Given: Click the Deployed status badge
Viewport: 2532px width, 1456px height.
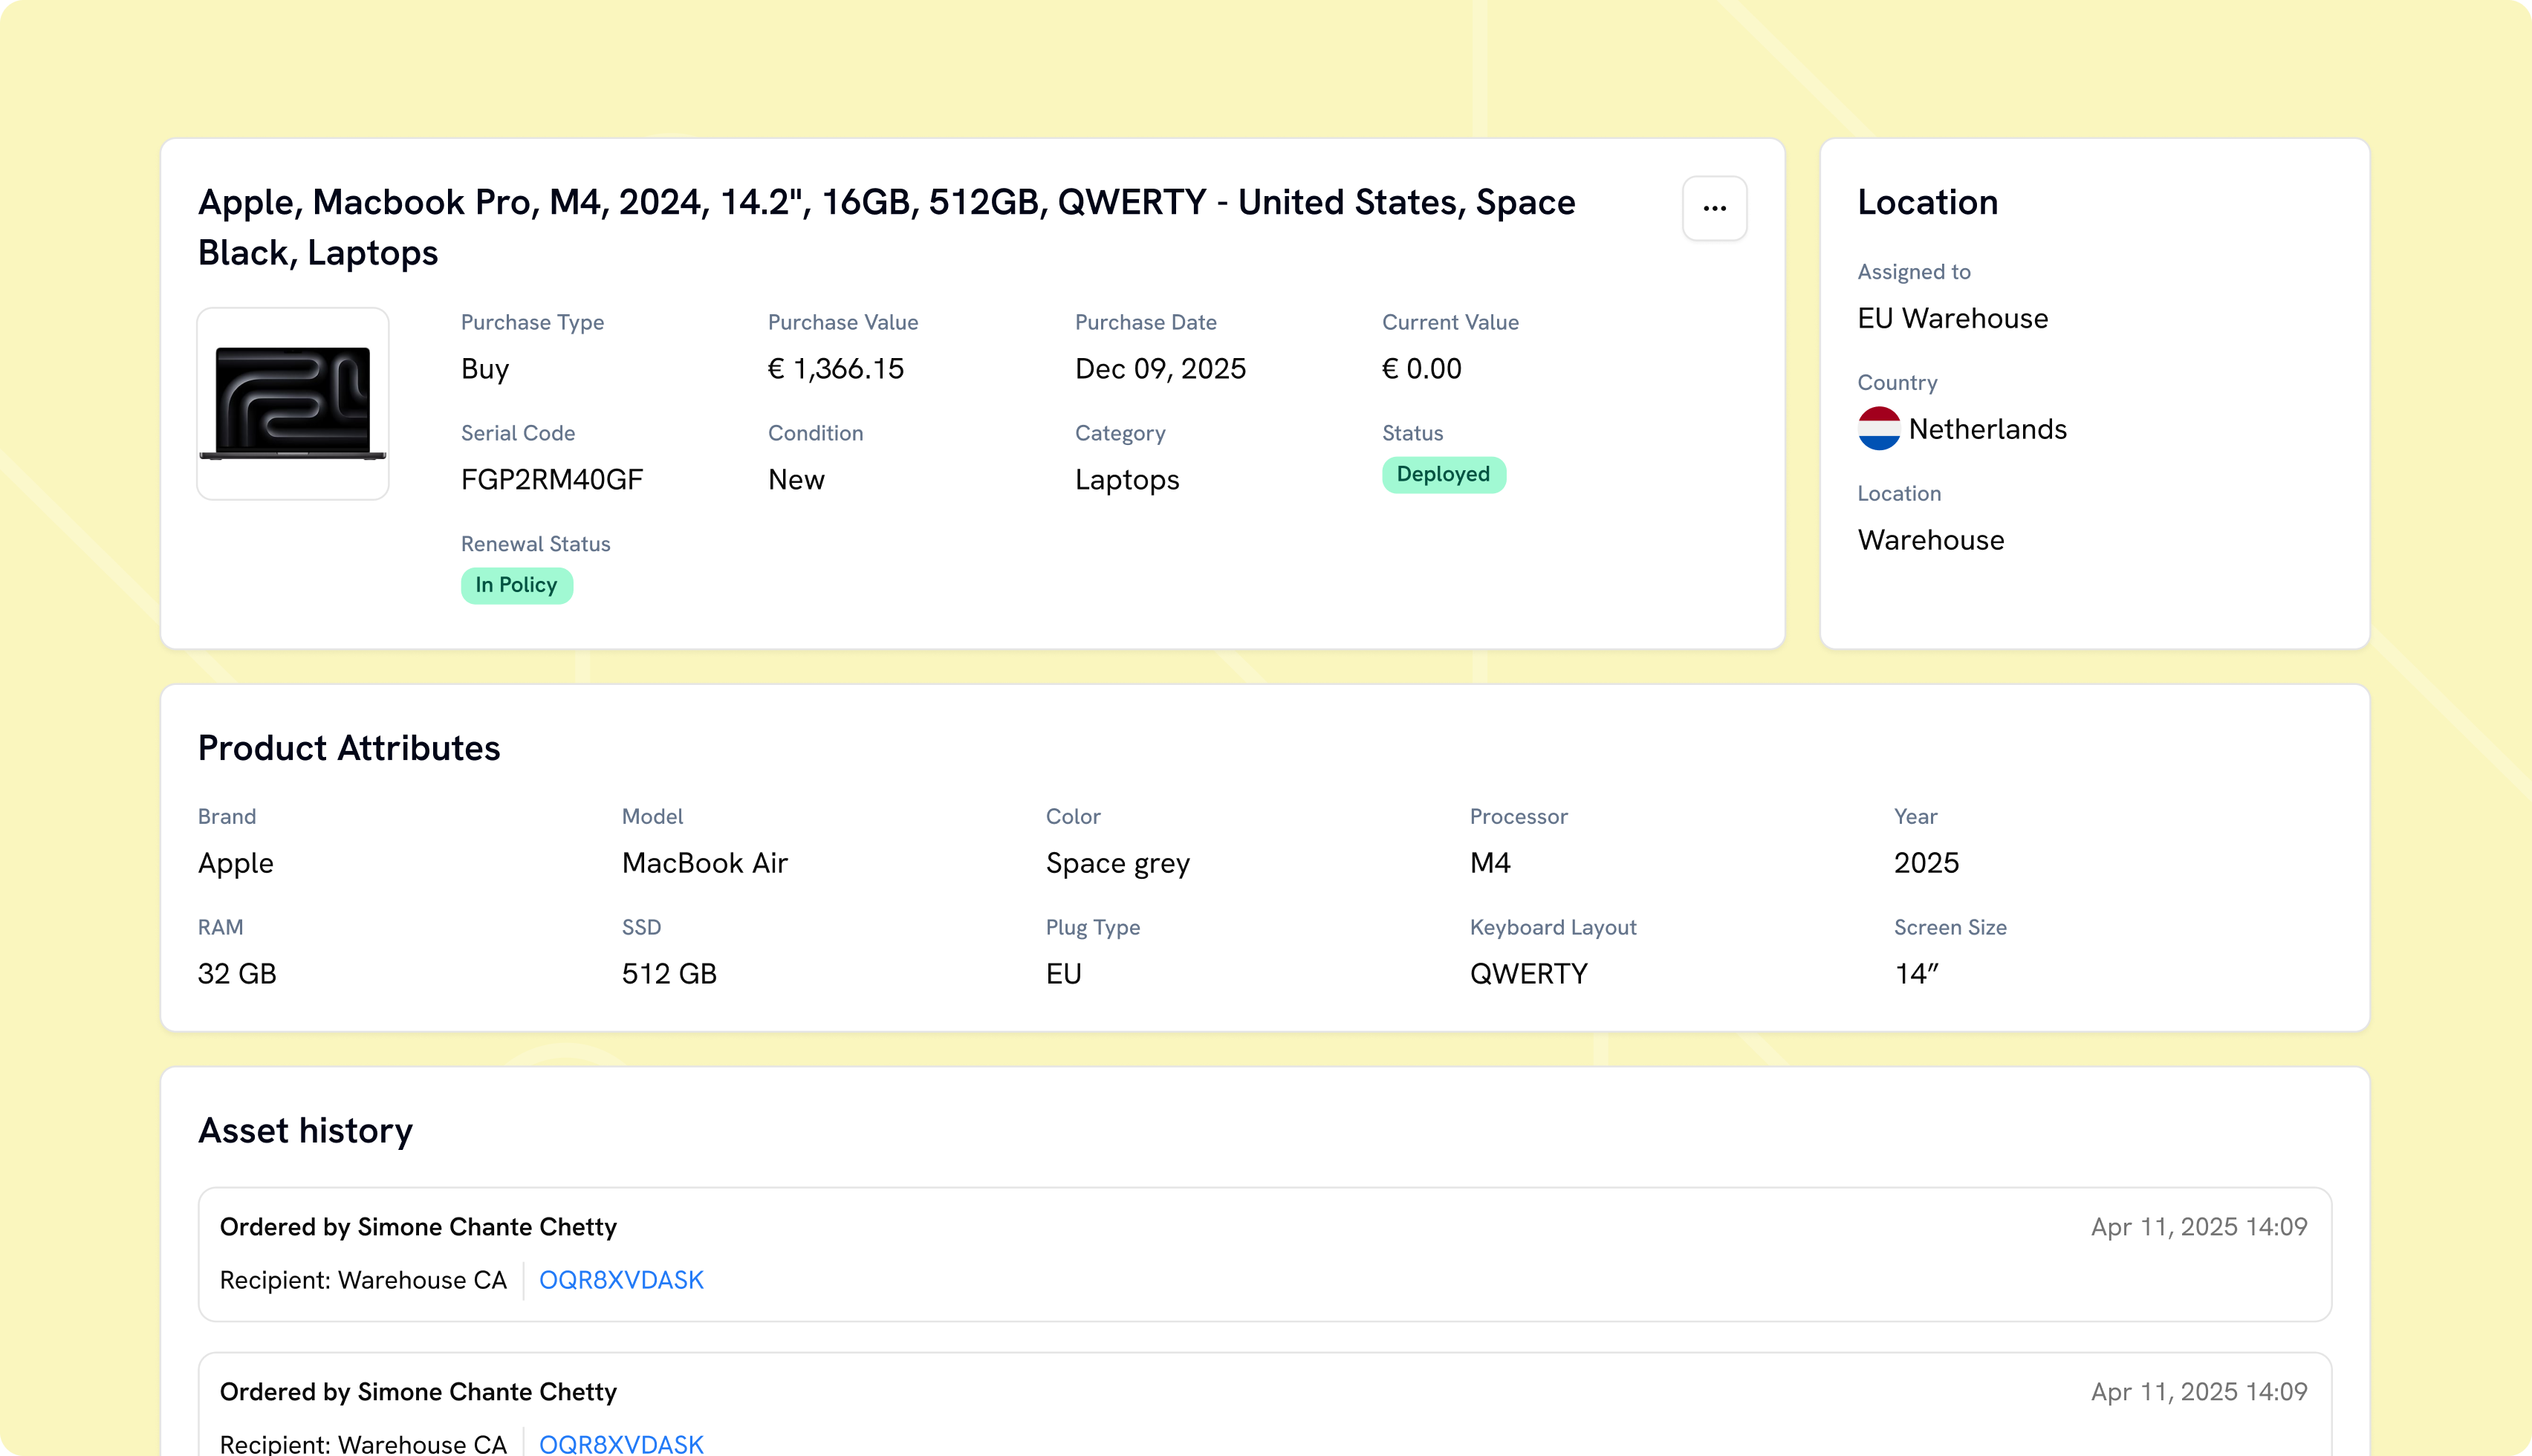Looking at the screenshot, I should [x=1443, y=474].
